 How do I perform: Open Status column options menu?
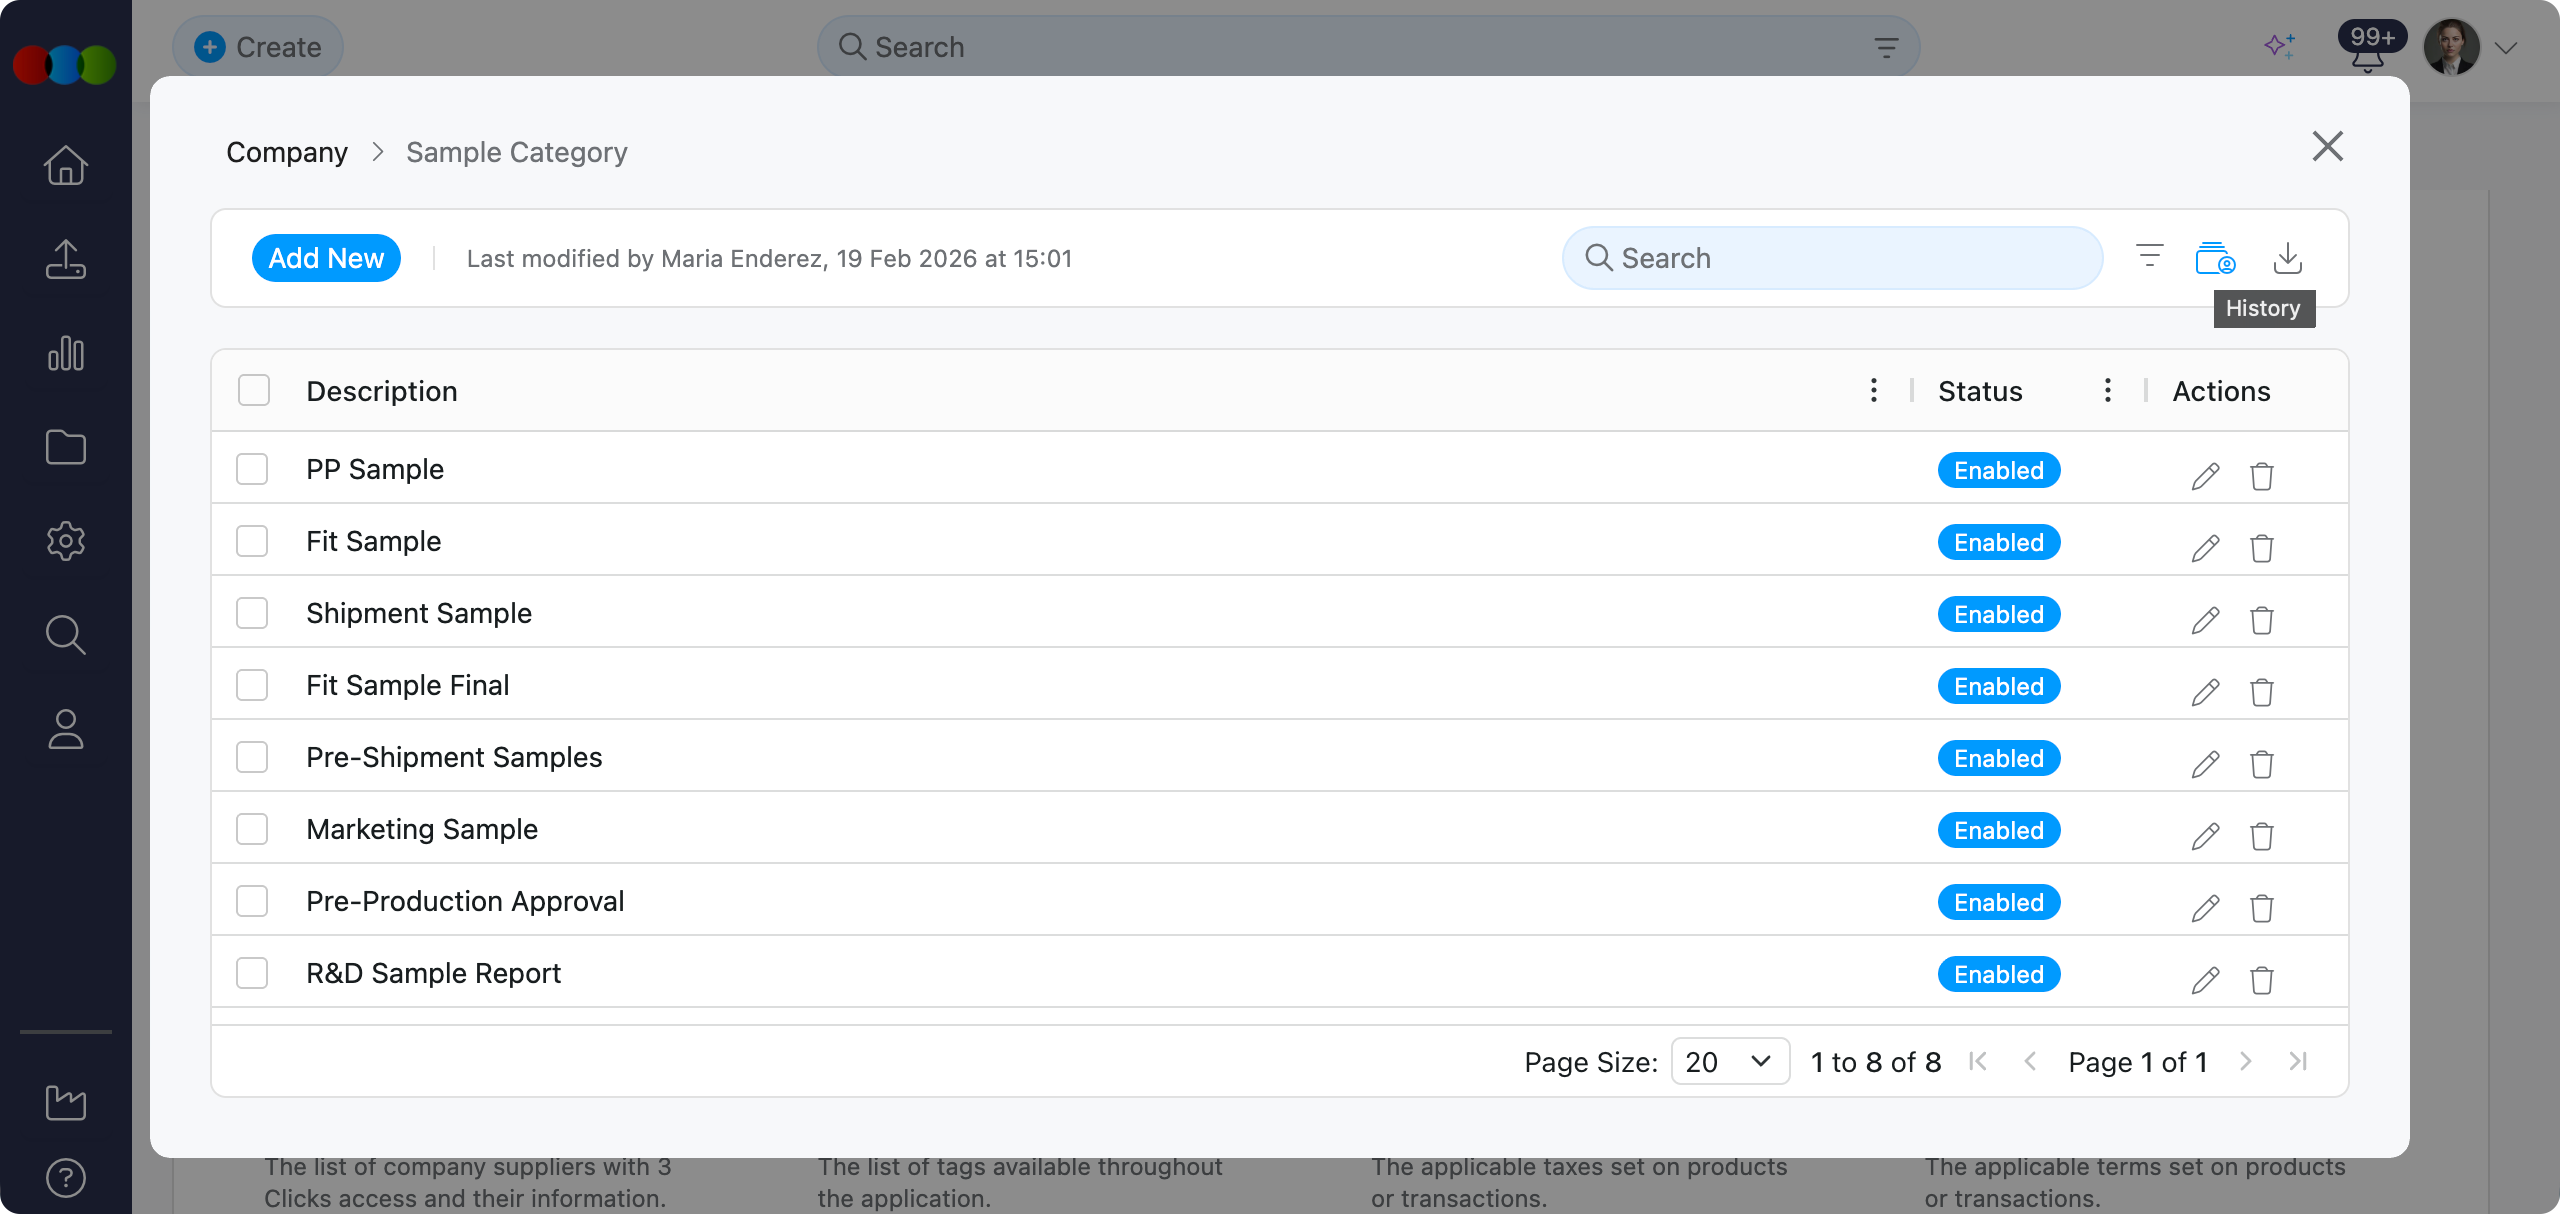point(2107,390)
